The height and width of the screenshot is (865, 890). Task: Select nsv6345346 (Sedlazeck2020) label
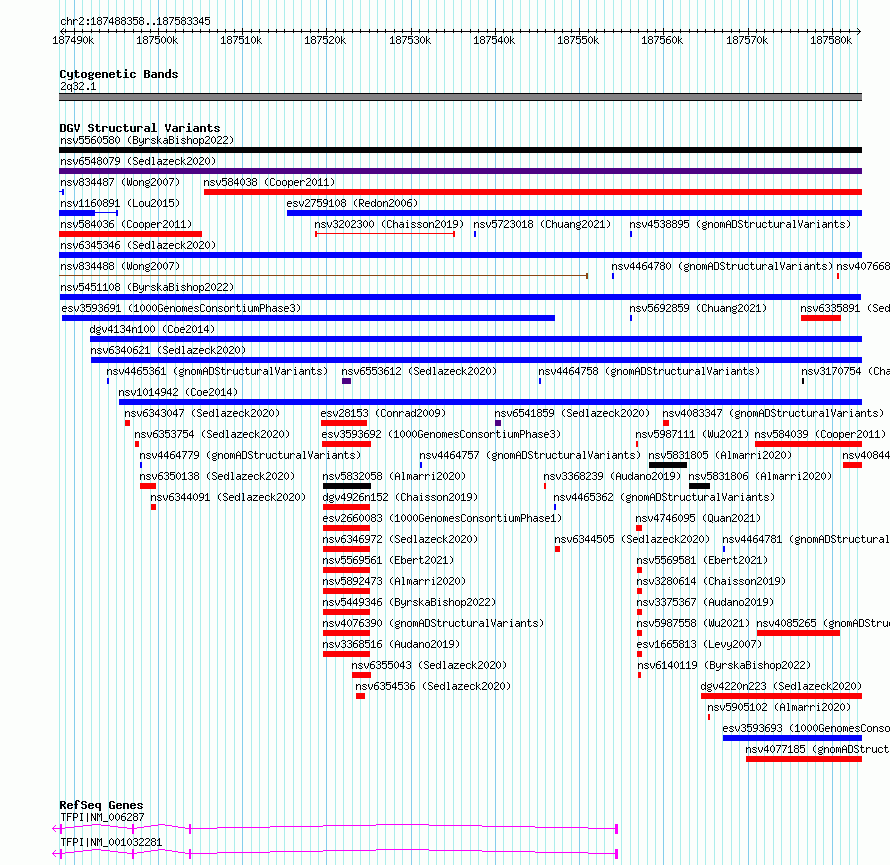click(138, 245)
